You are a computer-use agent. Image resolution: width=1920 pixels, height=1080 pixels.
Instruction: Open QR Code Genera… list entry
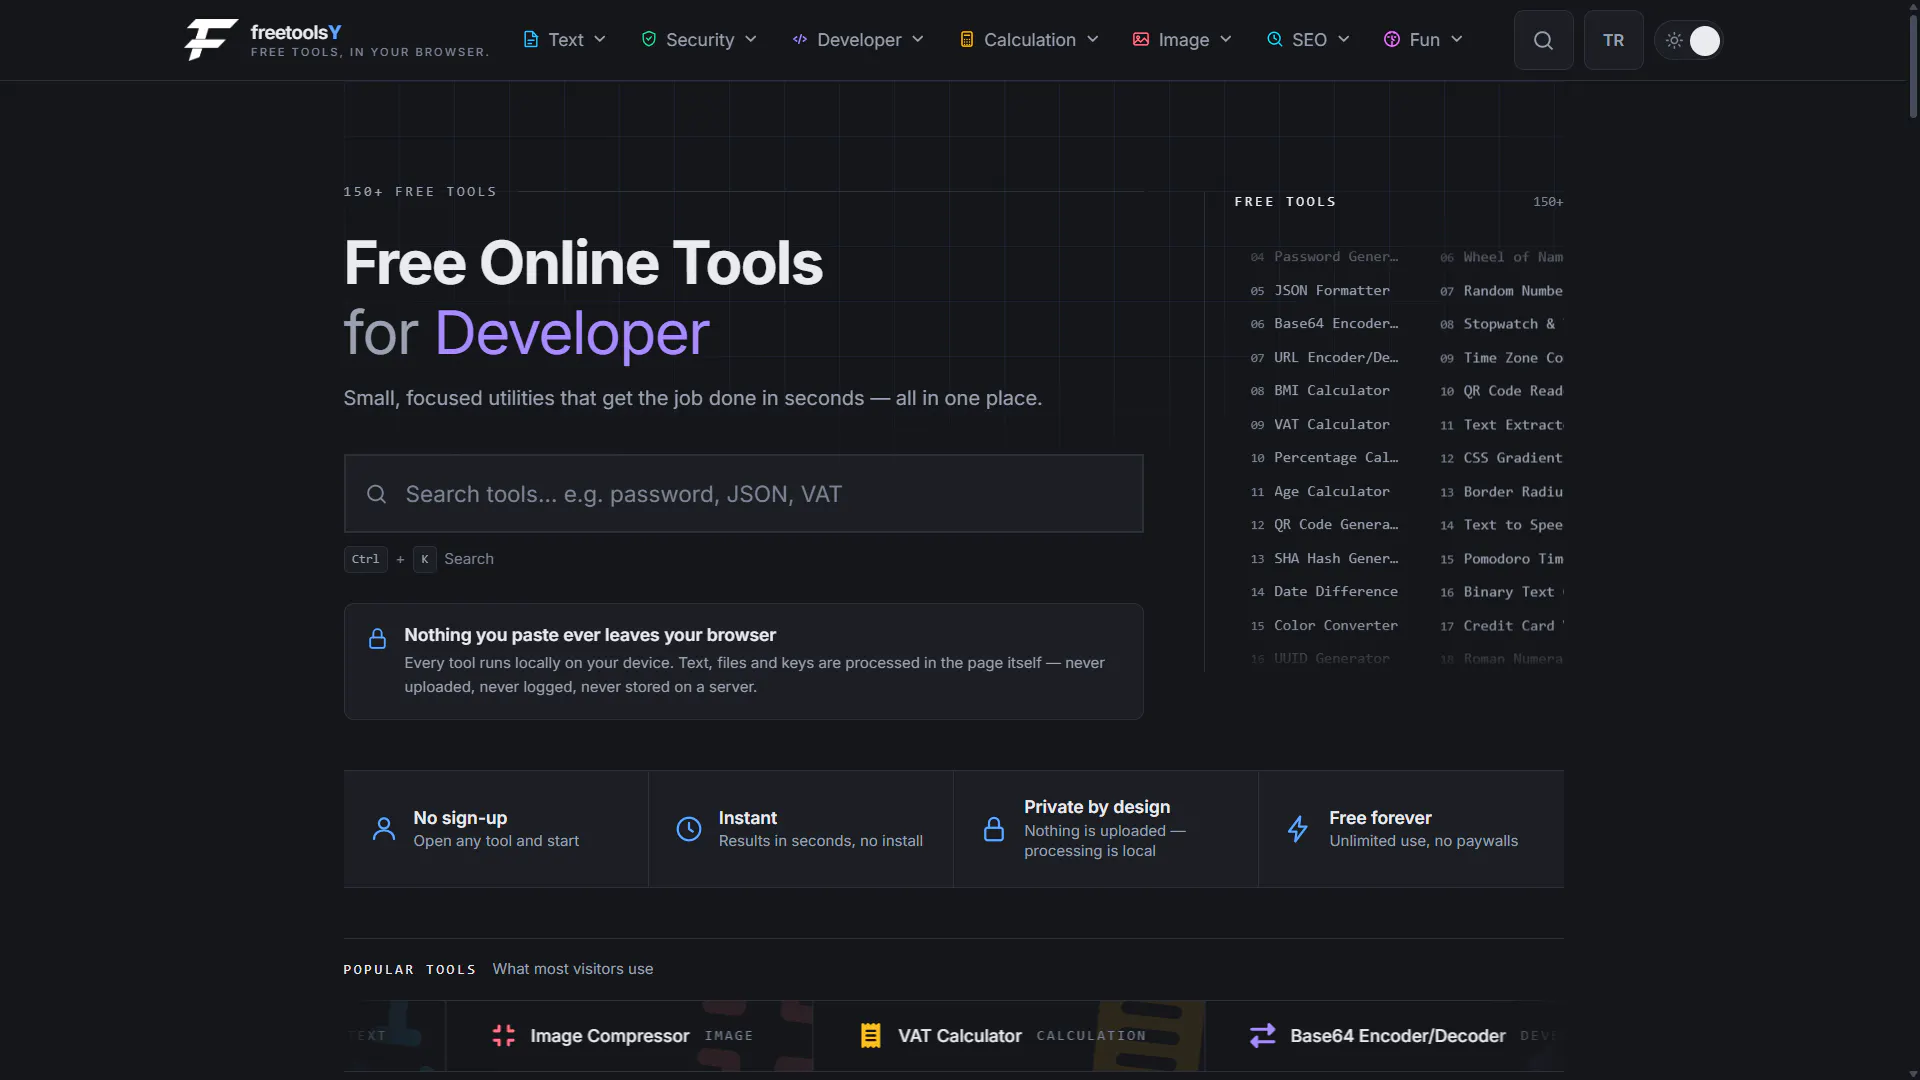click(x=1324, y=525)
